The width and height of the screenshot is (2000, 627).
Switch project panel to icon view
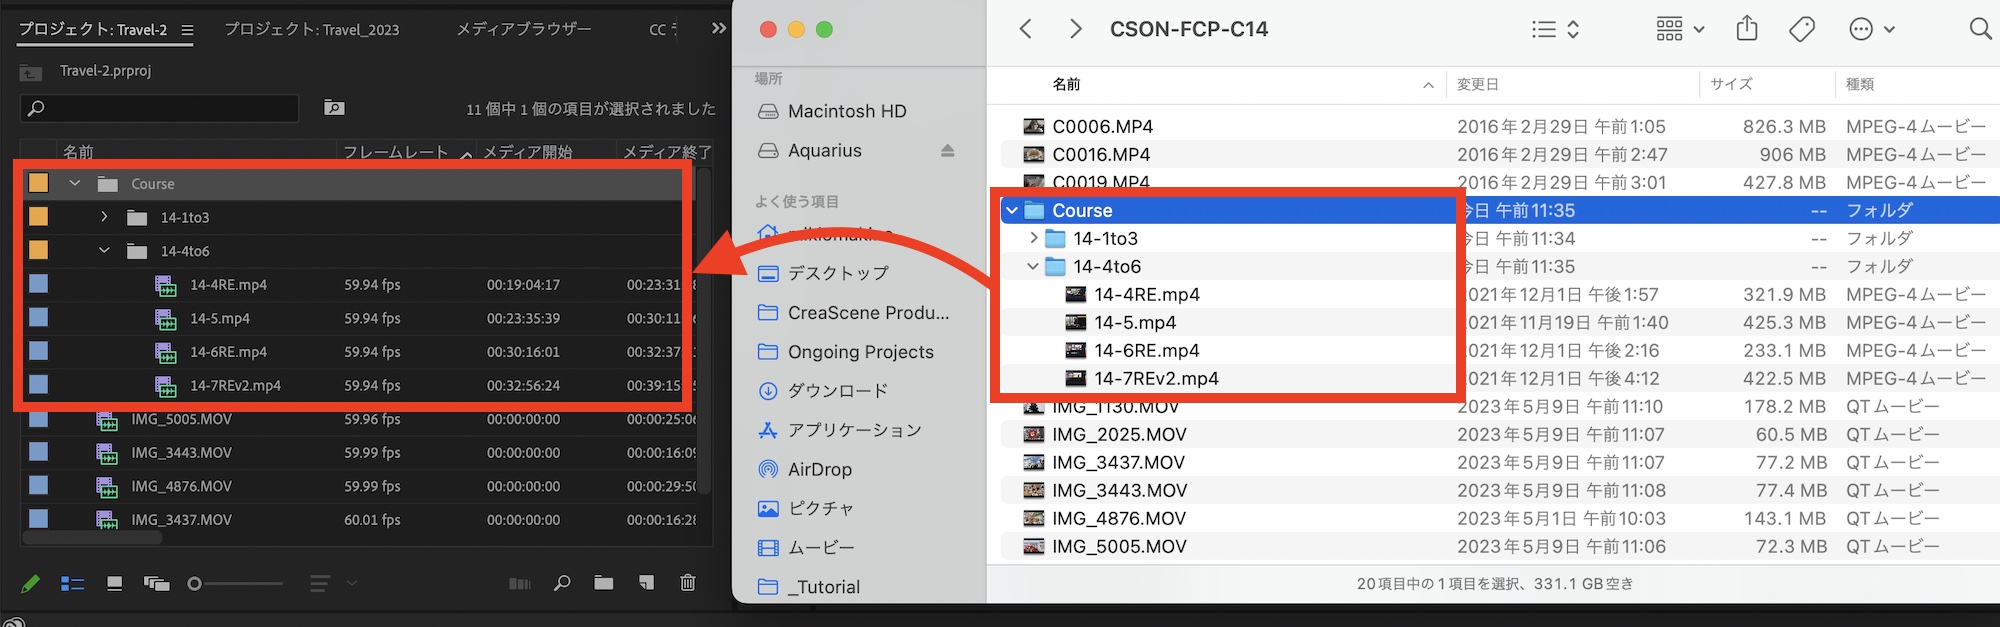115,584
